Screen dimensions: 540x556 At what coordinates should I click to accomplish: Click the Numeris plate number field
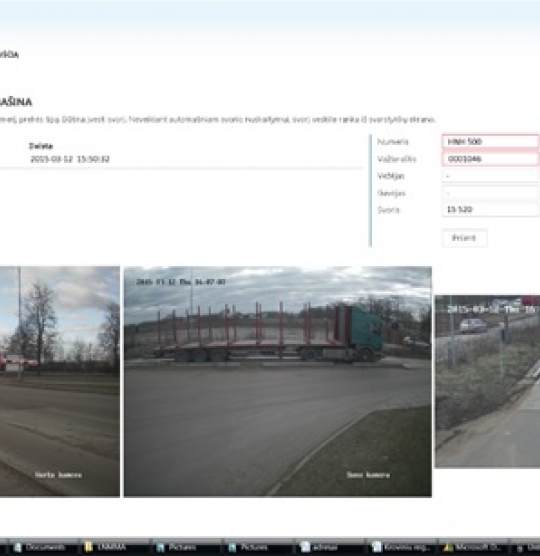490,141
